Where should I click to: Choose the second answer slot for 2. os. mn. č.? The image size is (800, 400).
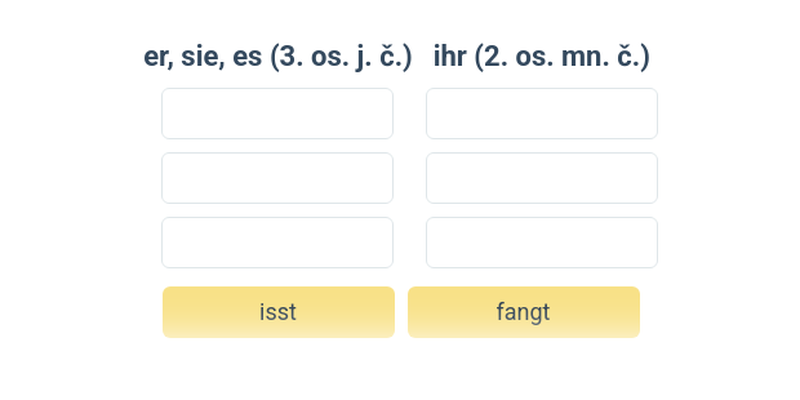[541, 178]
